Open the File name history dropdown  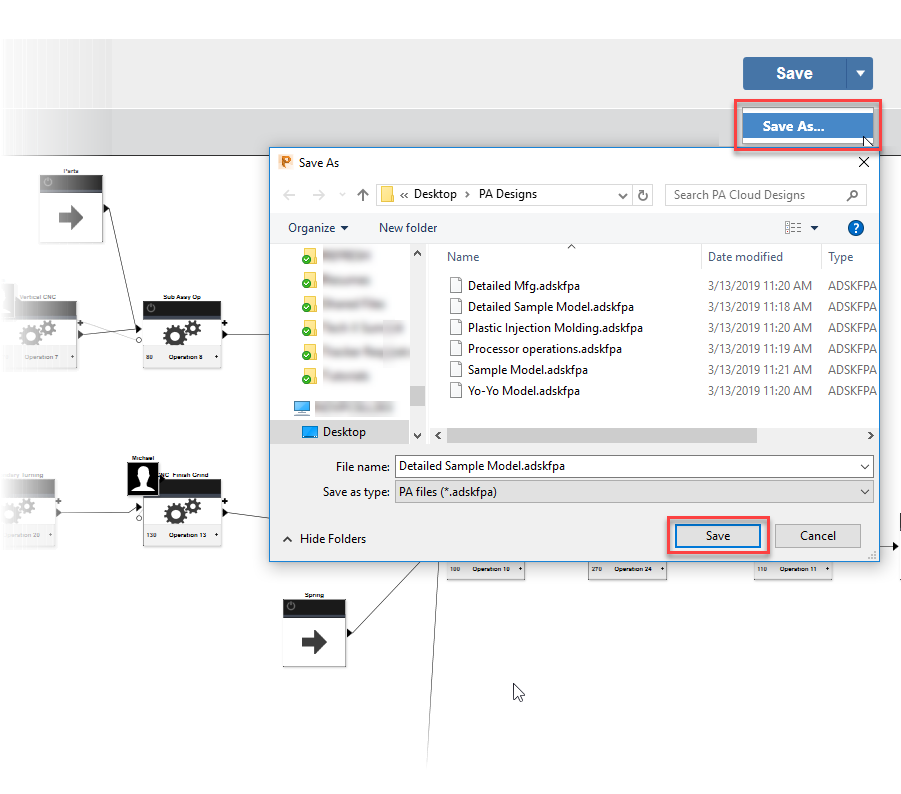pyautogui.click(x=864, y=466)
